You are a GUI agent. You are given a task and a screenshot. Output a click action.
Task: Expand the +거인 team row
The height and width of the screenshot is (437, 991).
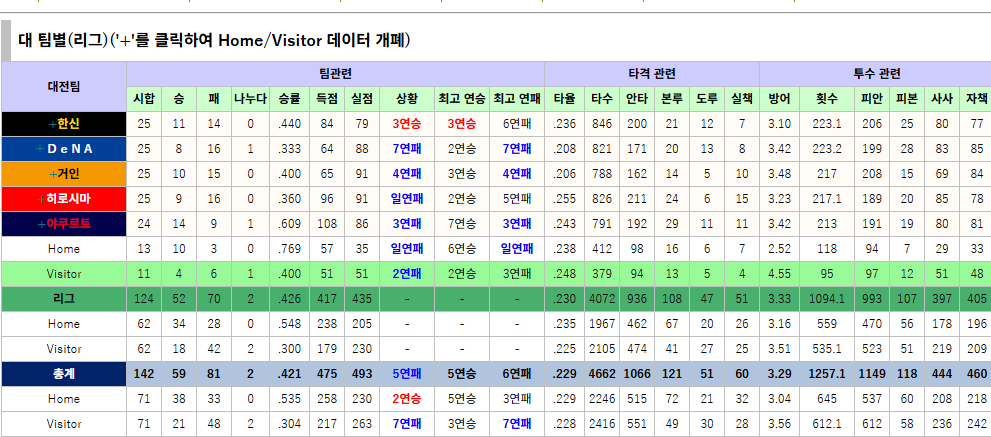64,174
